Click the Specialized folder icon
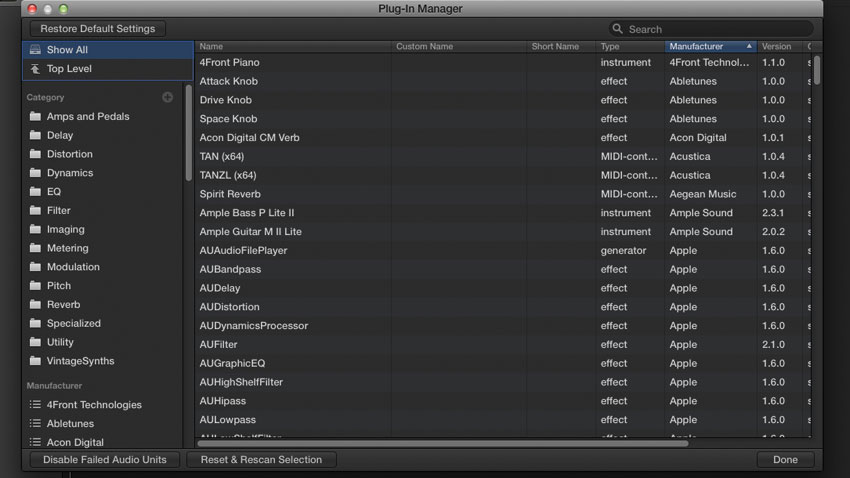The height and width of the screenshot is (478, 850). tap(35, 323)
